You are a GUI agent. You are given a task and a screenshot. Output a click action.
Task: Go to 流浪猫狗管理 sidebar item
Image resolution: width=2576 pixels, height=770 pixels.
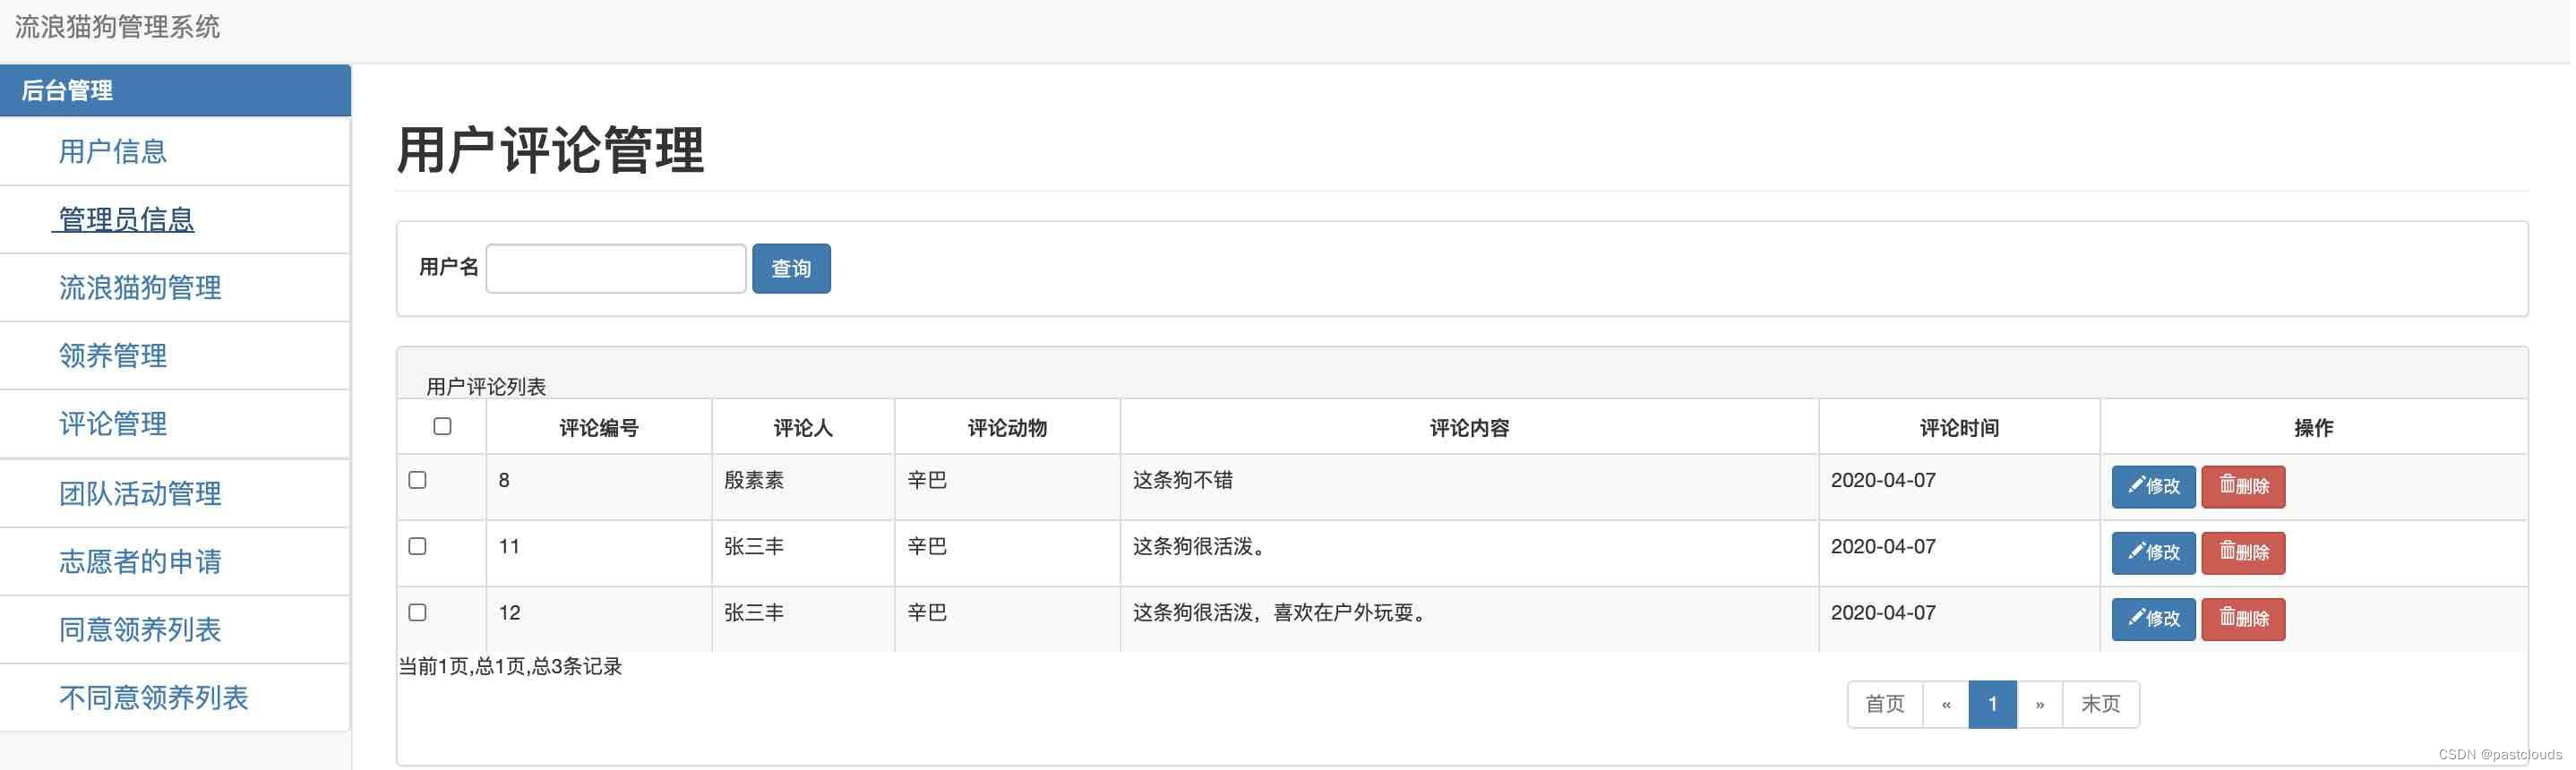click(140, 288)
